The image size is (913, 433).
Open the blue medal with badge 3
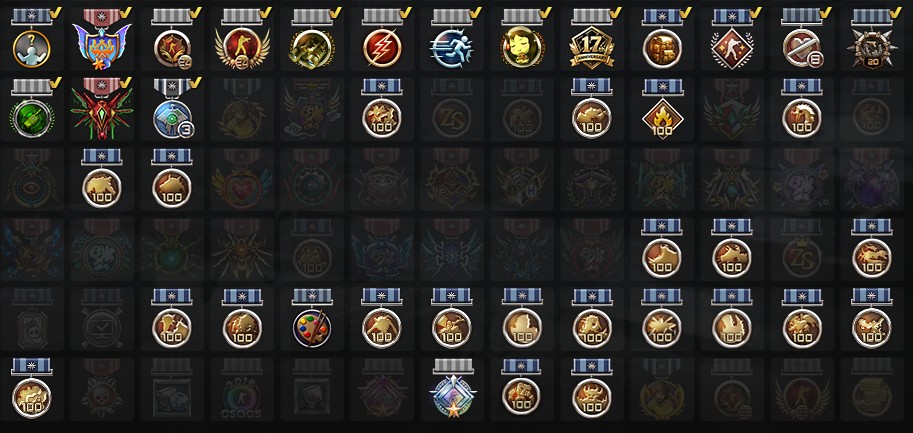coord(172,109)
